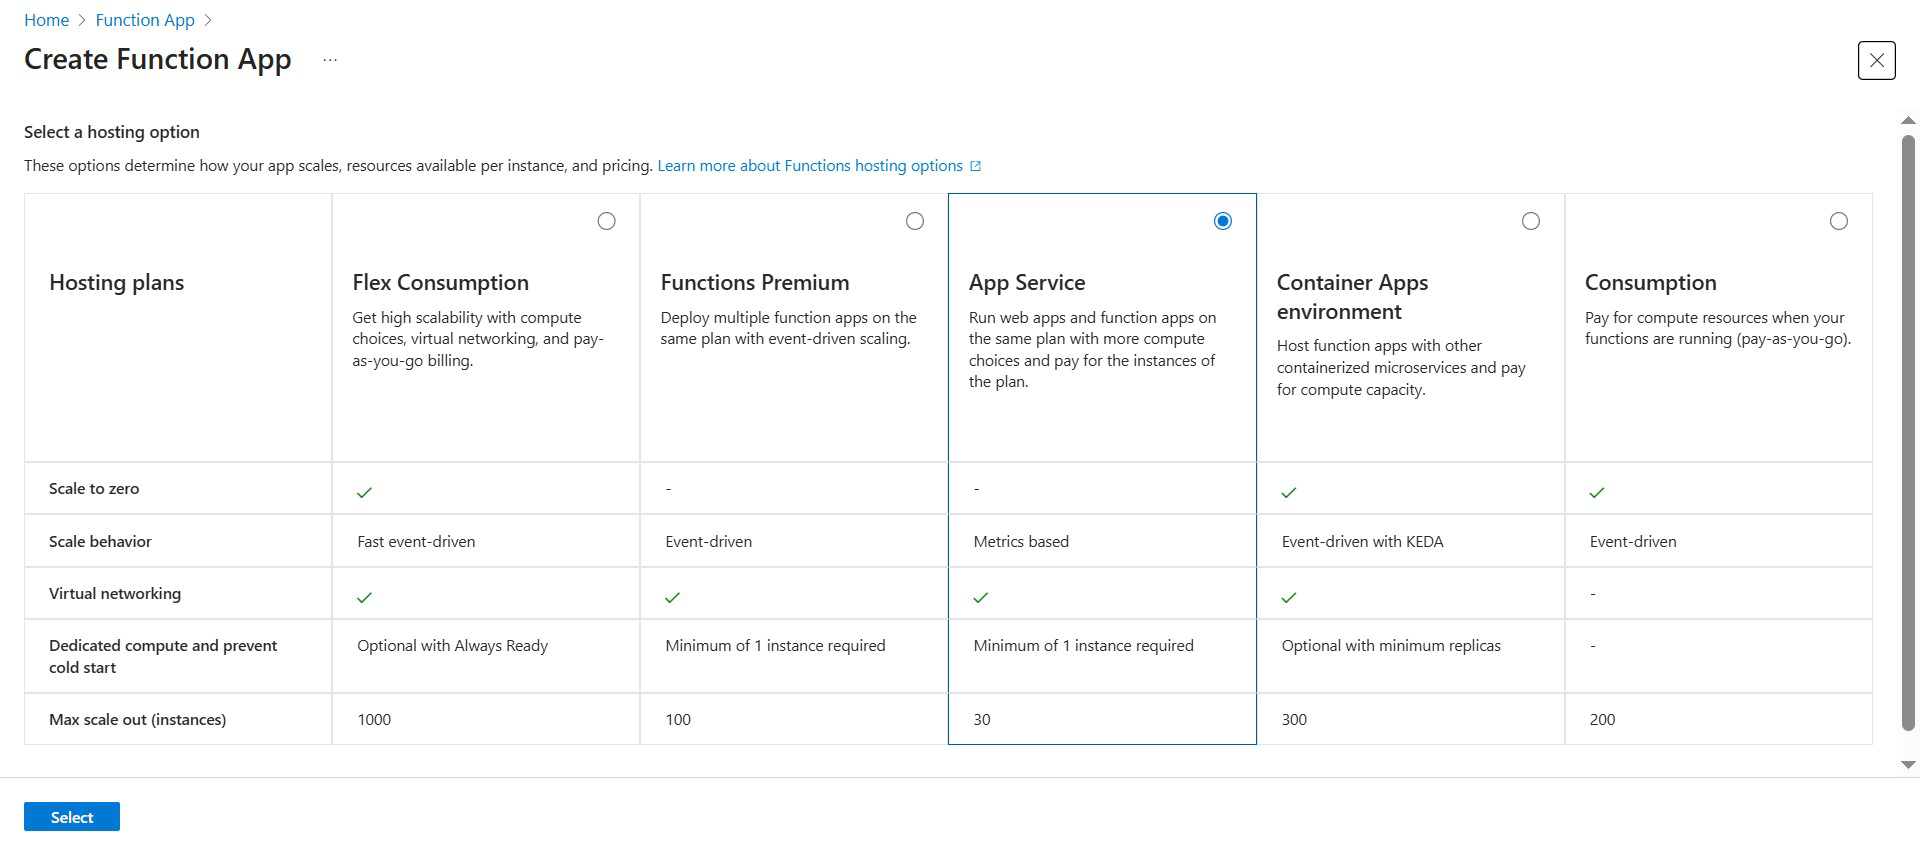This screenshot has width=1920, height=850.
Task: Select the Consumption plan radio button
Action: [1838, 221]
